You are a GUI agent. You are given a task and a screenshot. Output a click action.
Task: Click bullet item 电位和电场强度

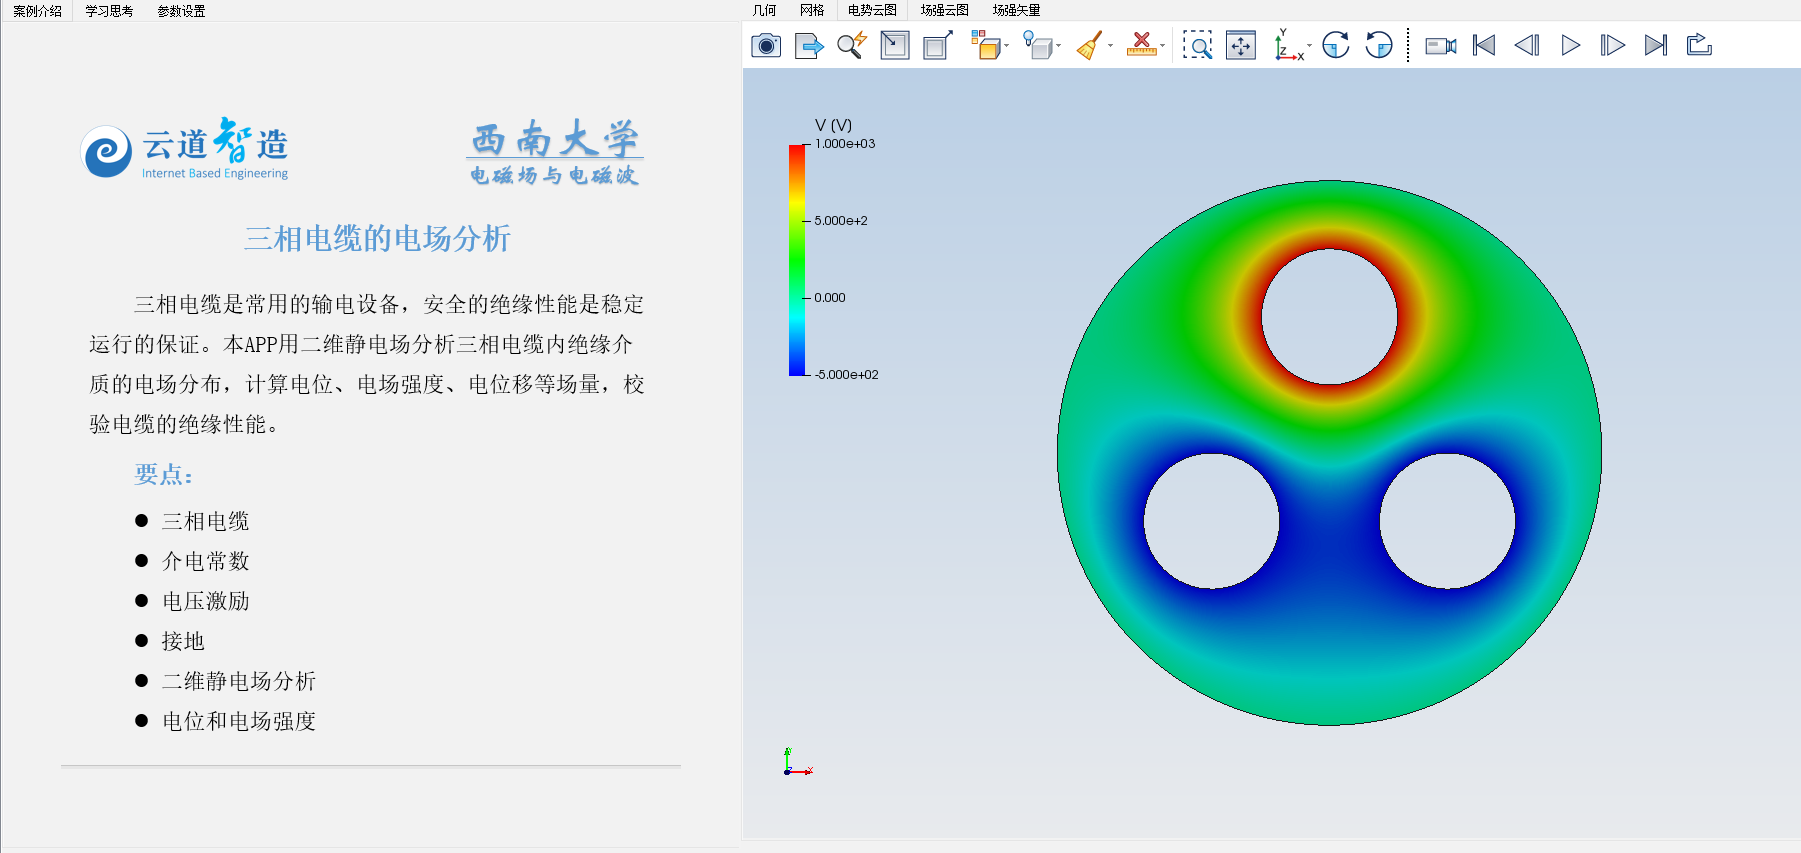tap(239, 721)
